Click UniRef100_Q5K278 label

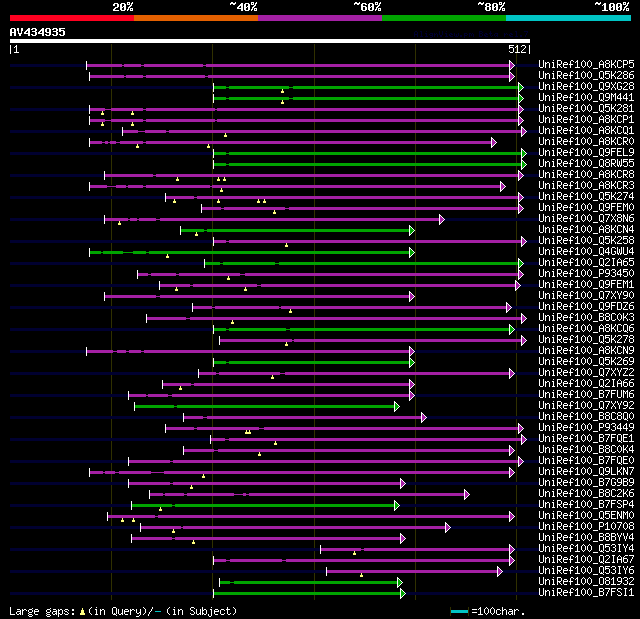[586, 340]
